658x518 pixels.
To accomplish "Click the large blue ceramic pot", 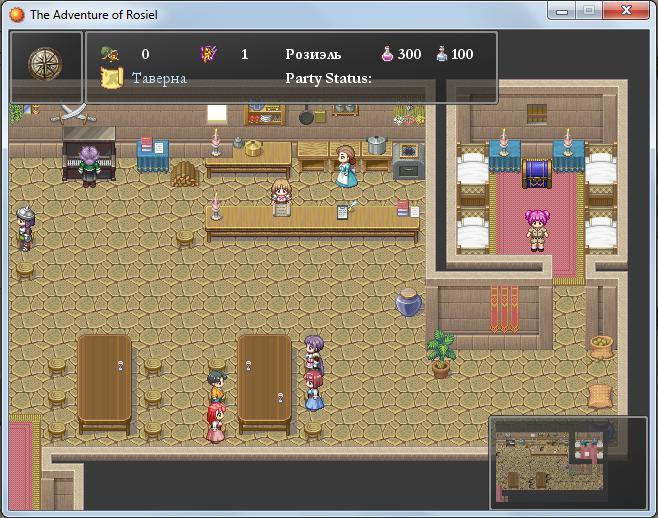I will (408, 302).
